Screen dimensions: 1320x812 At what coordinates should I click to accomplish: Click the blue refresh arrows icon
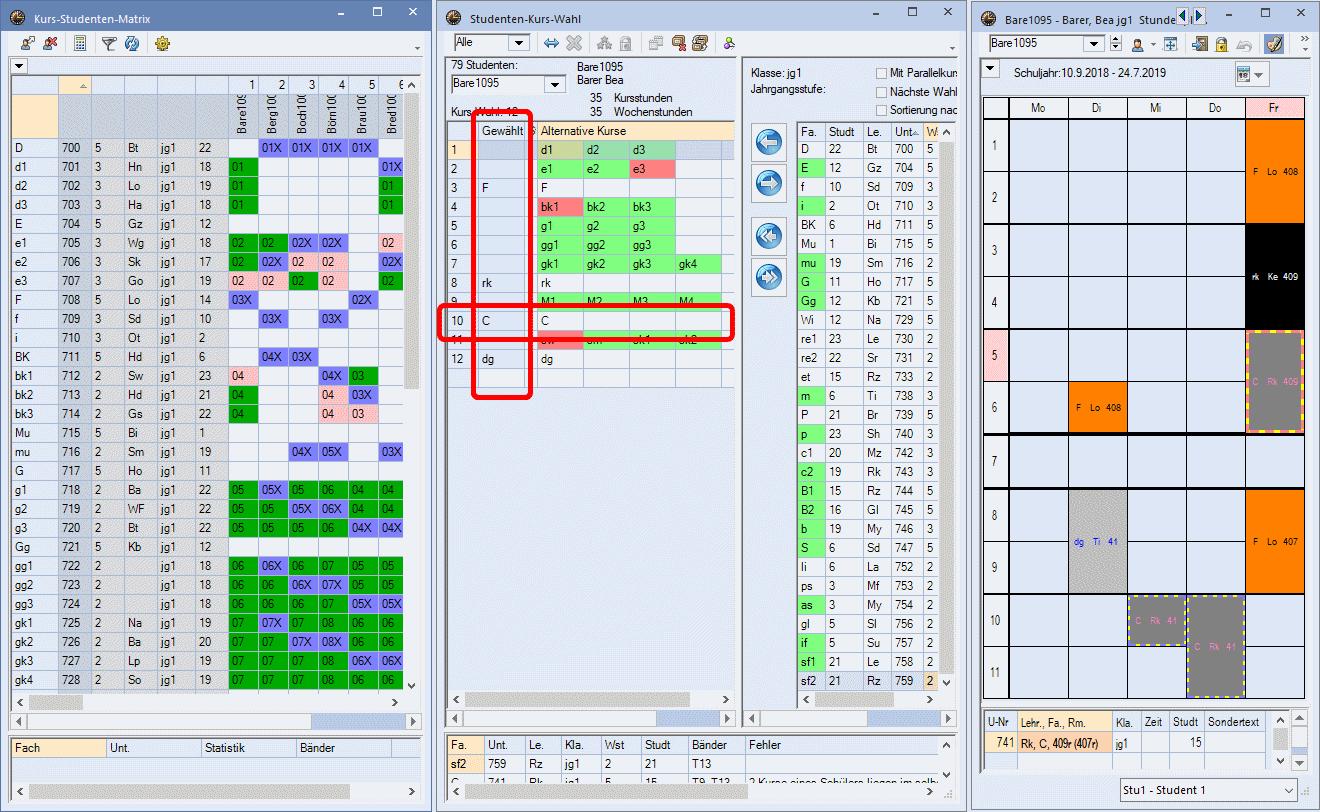coord(131,44)
